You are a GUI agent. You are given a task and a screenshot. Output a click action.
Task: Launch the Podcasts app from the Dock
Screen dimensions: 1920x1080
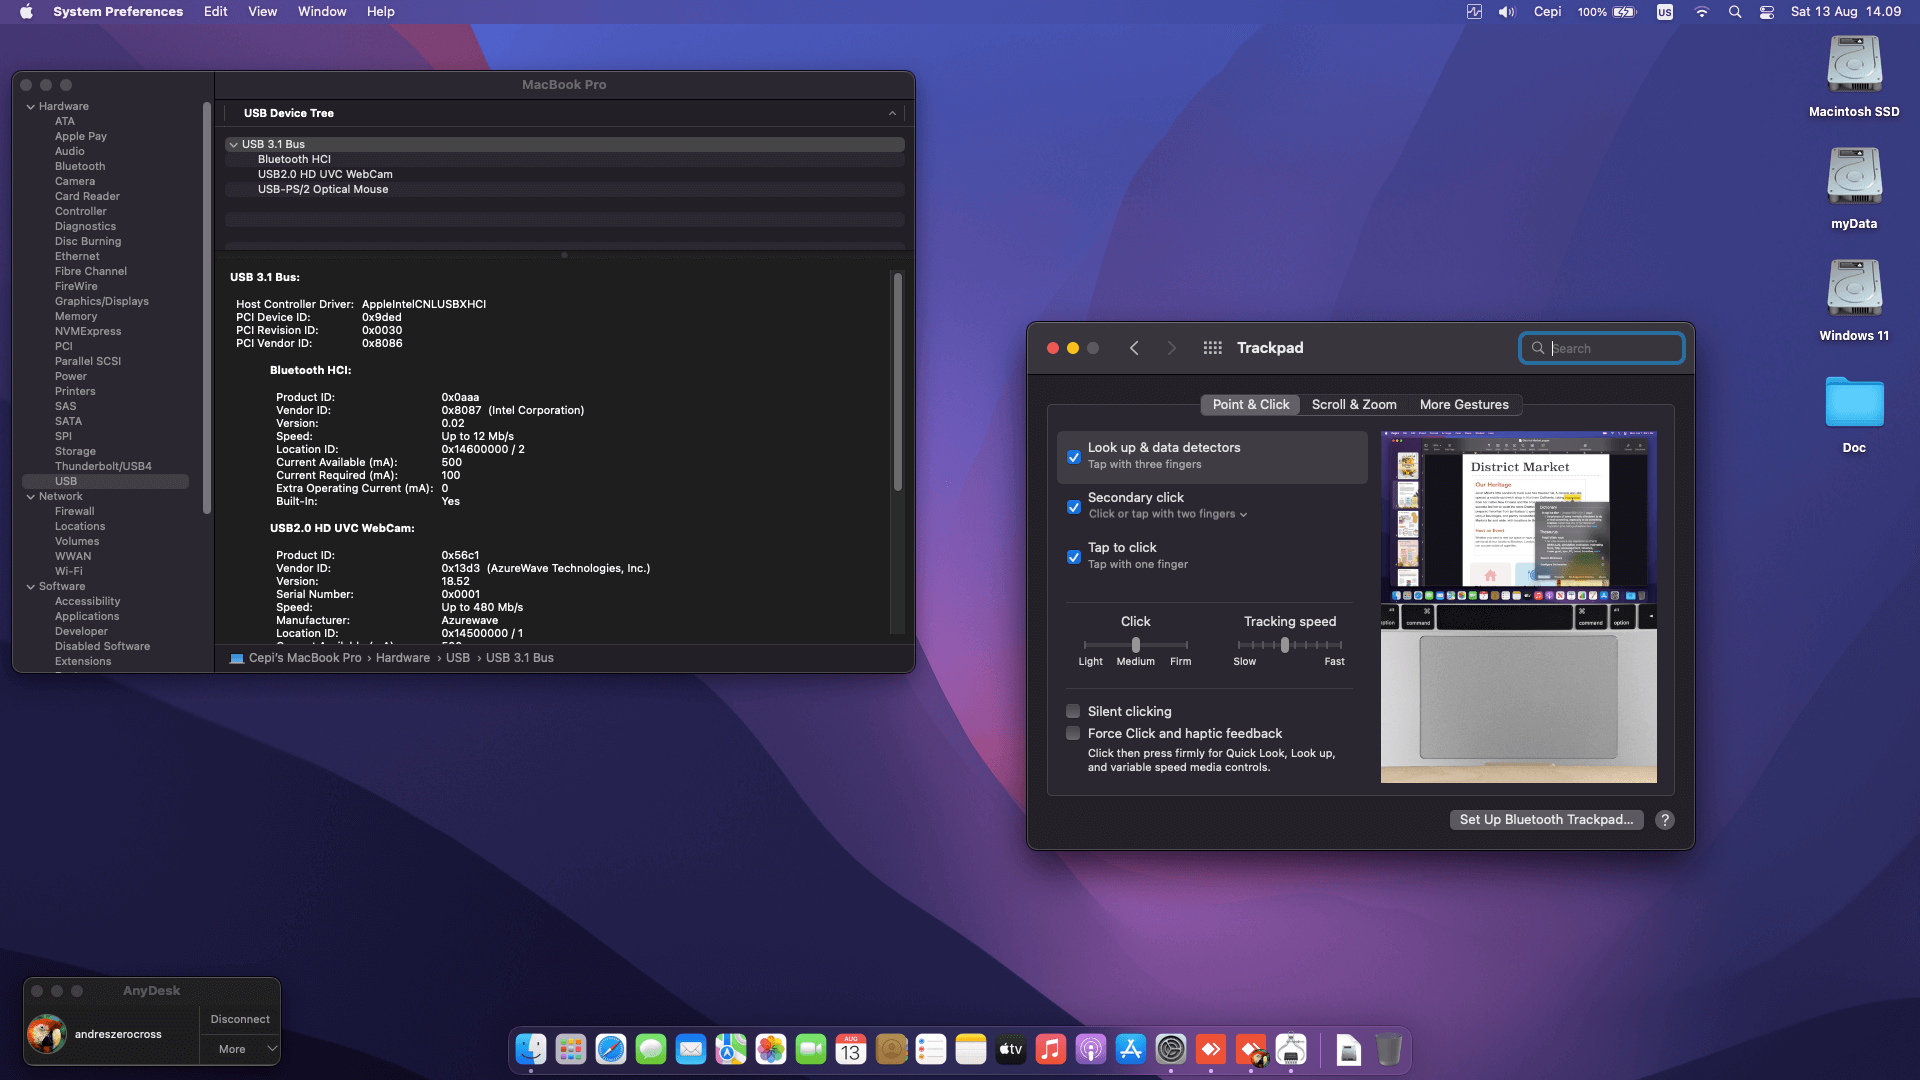[x=1090, y=1049]
